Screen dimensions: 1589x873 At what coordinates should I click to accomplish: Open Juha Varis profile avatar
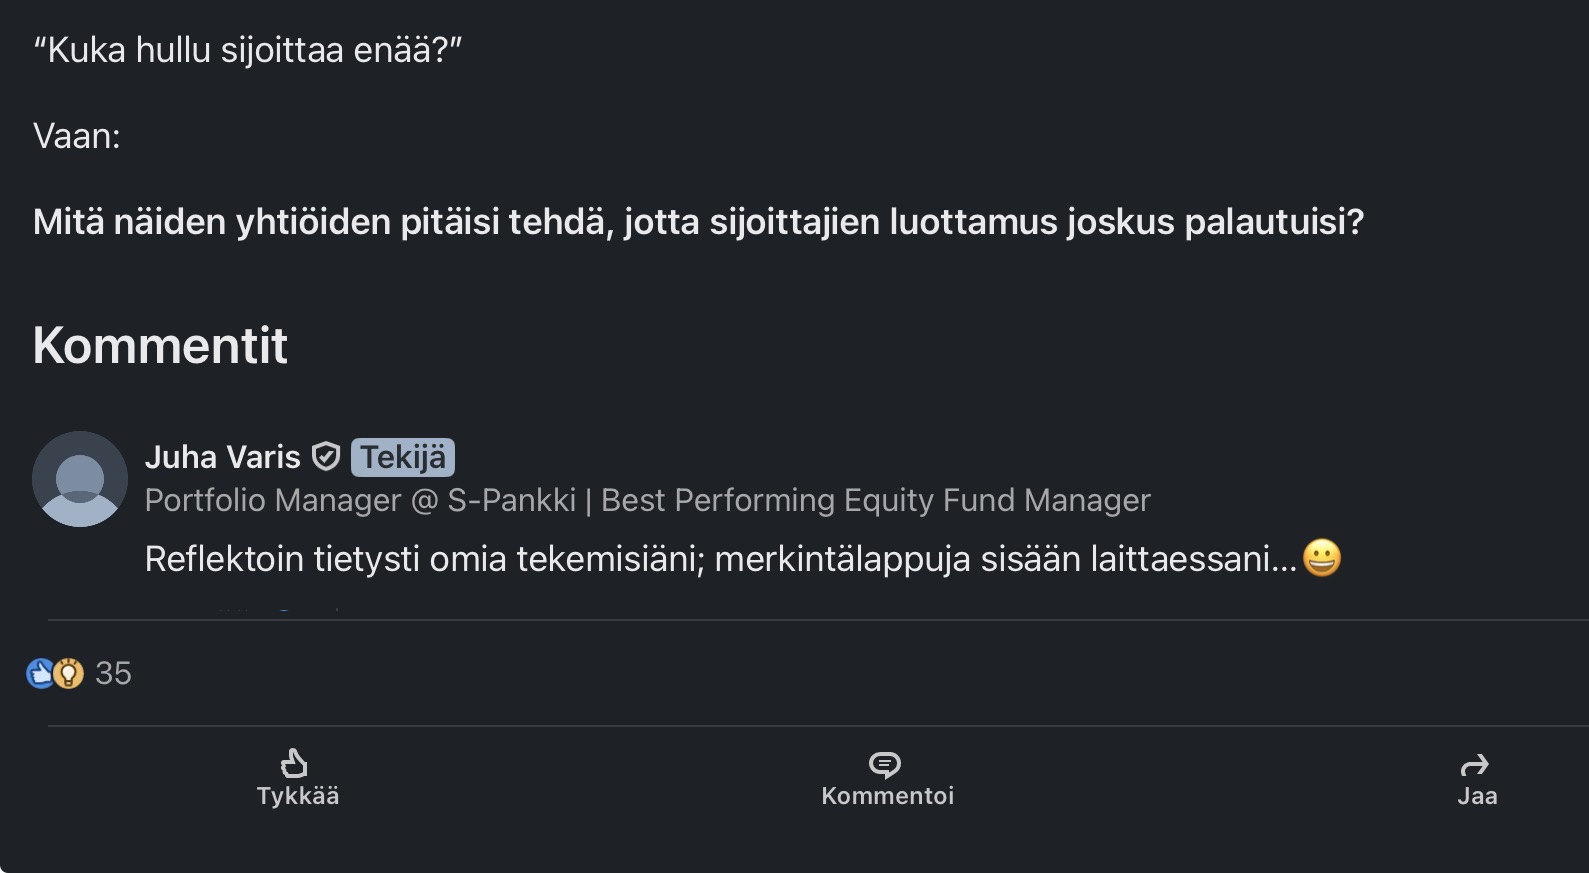point(80,479)
